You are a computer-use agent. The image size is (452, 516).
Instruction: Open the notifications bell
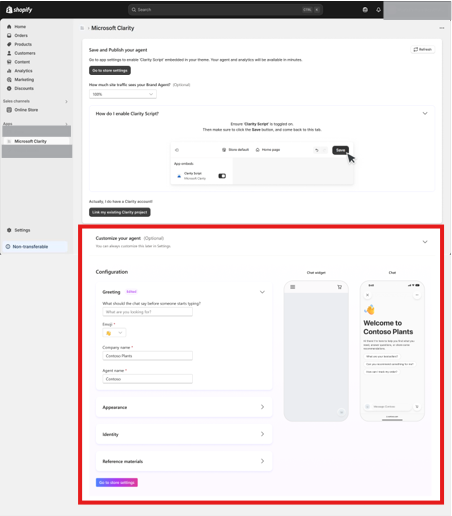[x=378, y=10]
